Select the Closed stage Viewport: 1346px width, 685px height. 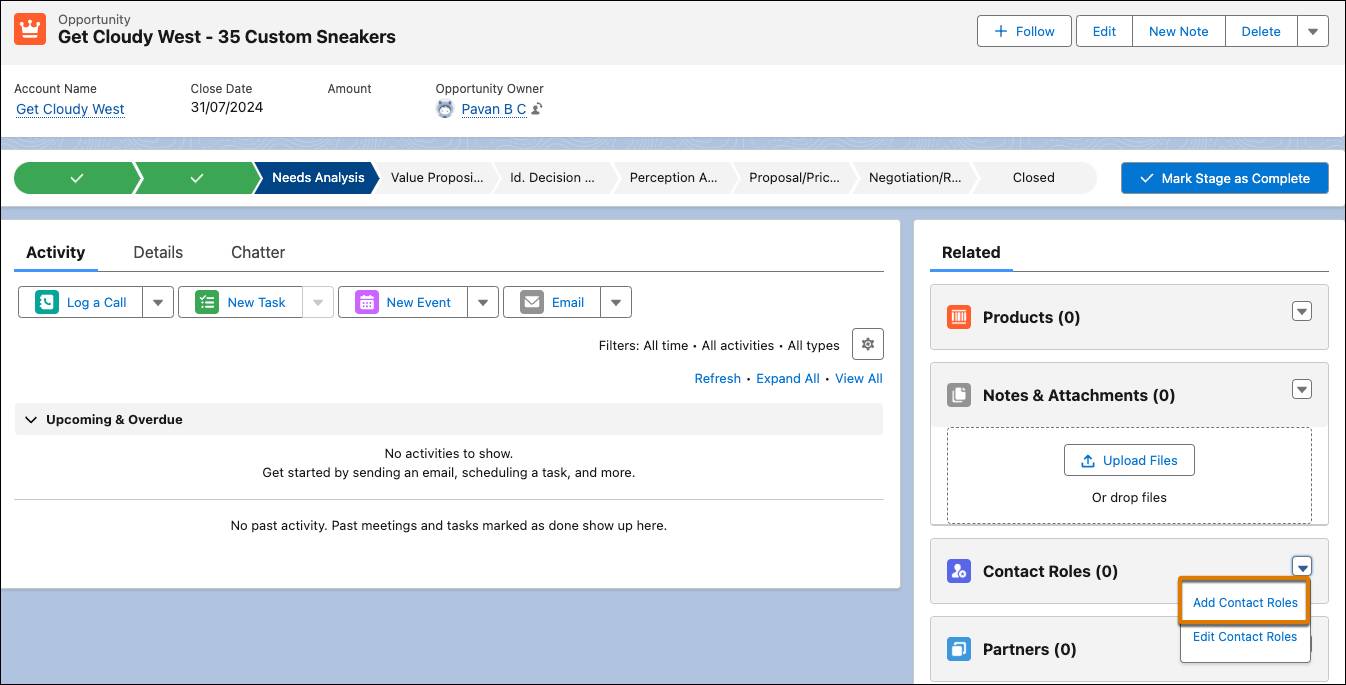click(1034, 178)
